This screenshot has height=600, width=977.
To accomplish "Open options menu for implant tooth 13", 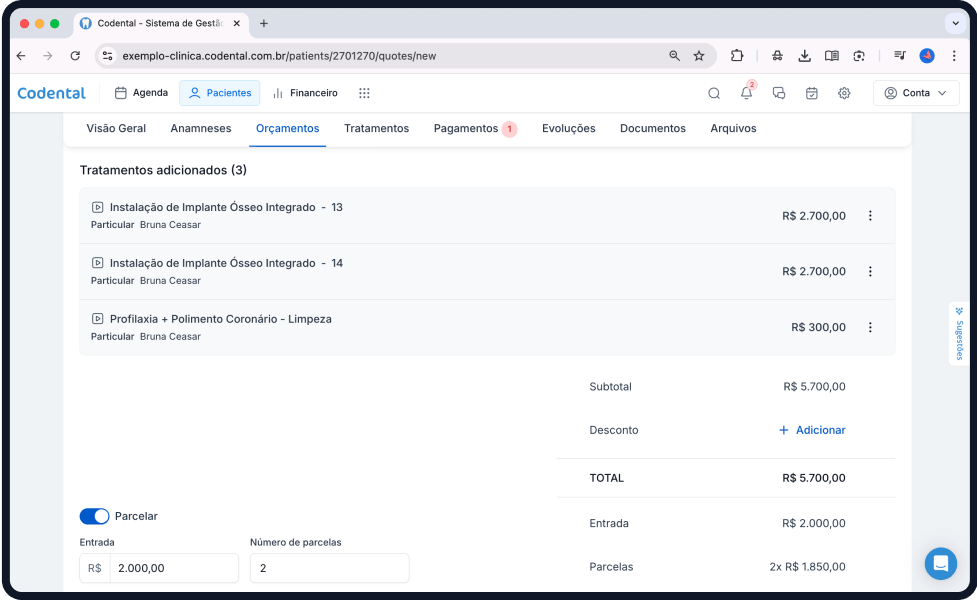I will [x=870, y=215].
